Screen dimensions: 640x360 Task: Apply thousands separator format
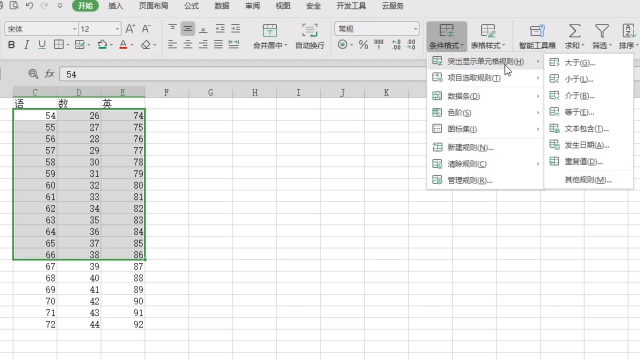(x=379, y=44)
